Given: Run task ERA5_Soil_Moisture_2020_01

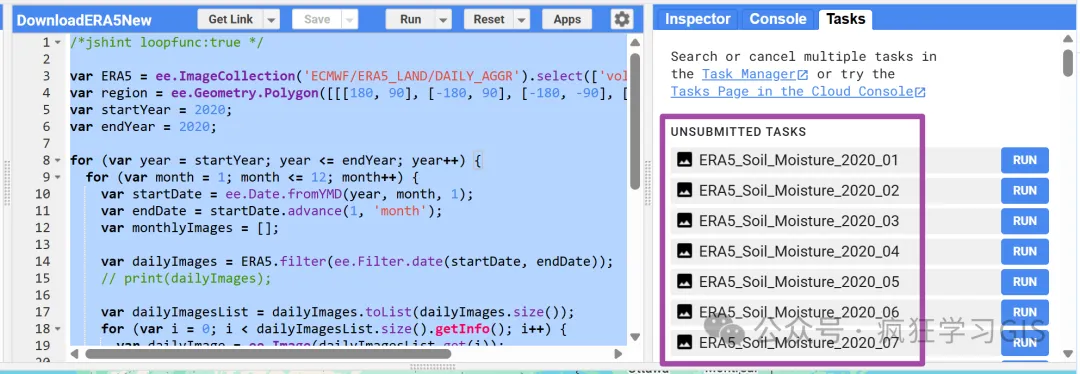Looking at the screenshot, I should tap(1024, 160).
